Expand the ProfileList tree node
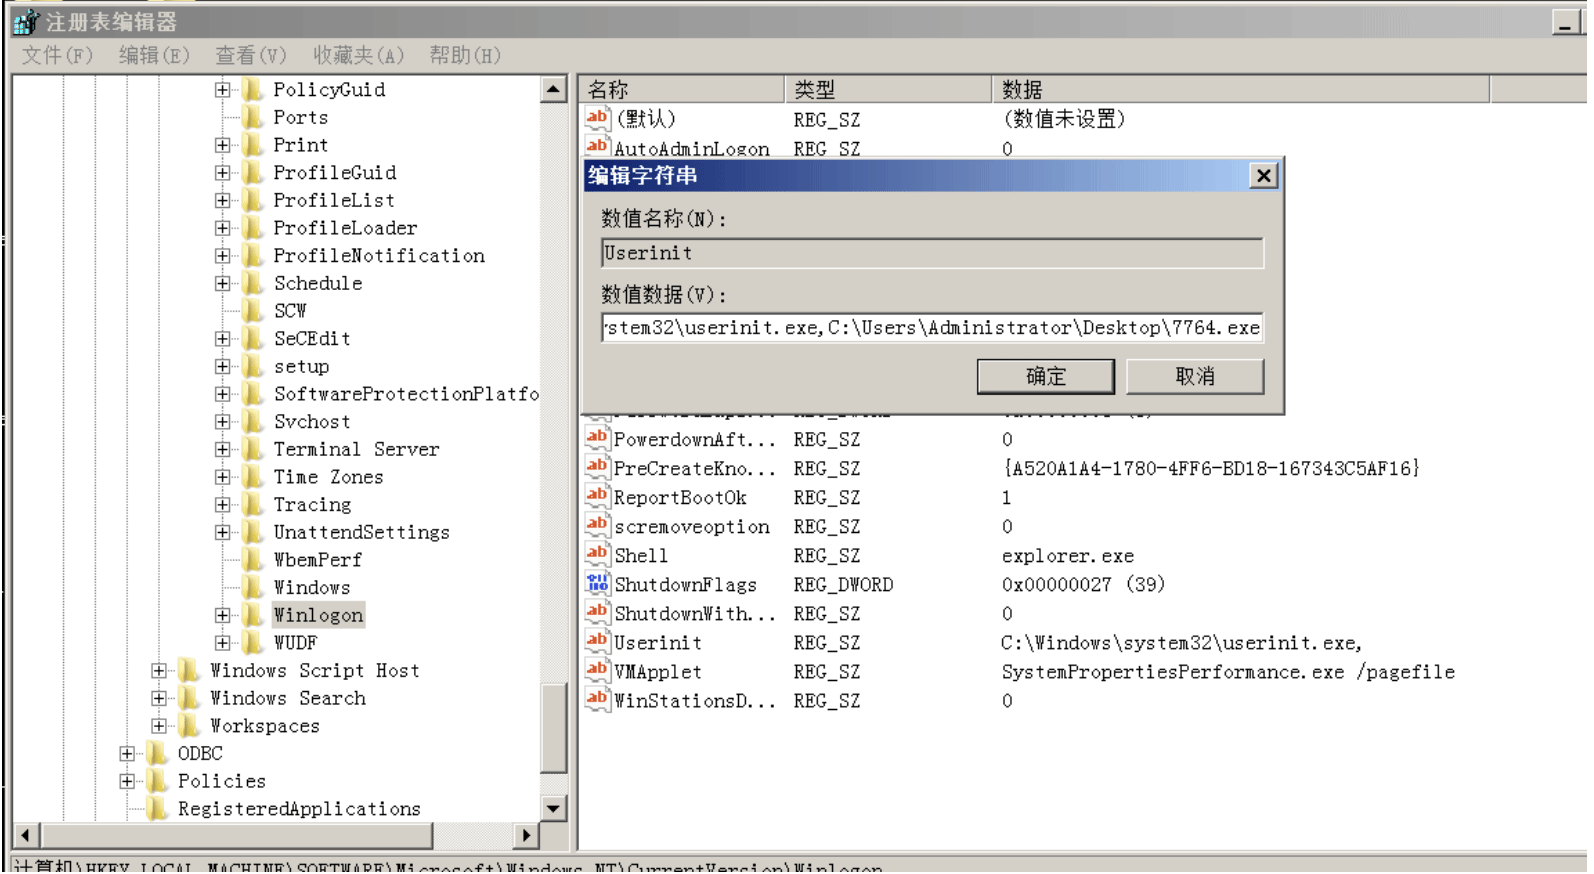Viewport: 1594px width, 874px height. coord(222,200)
